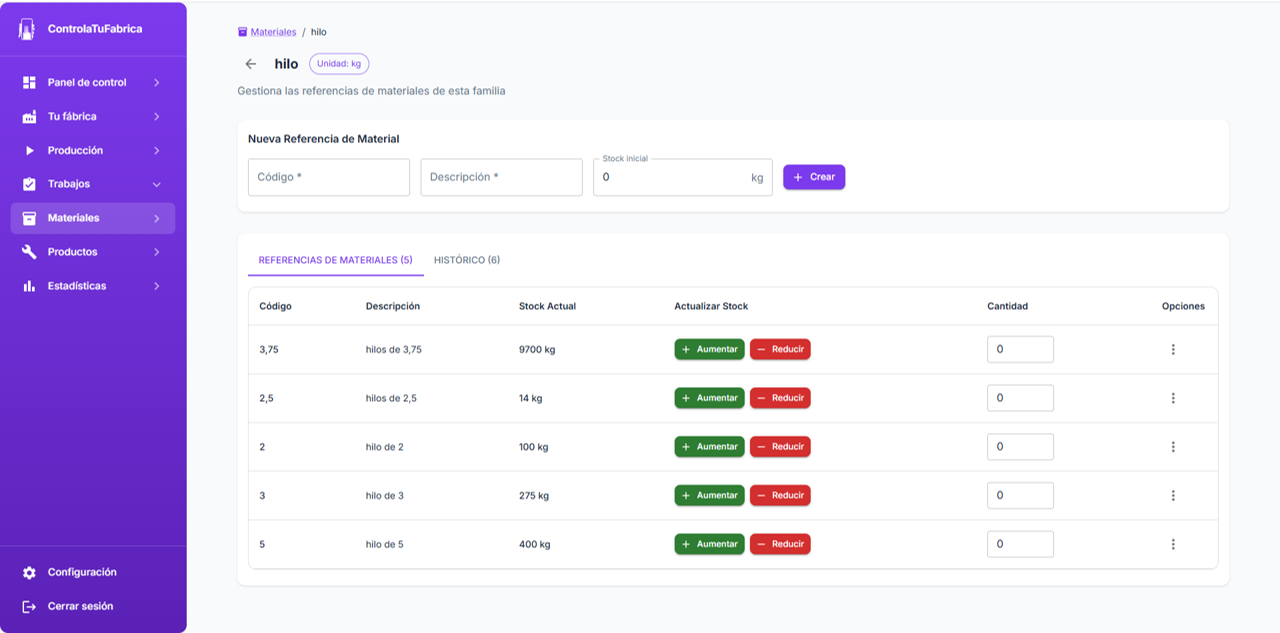Click the Productos wrench icon
The width and height of the screenshot is (1280, 633).
pyautogui.click(x=31, y=251)
